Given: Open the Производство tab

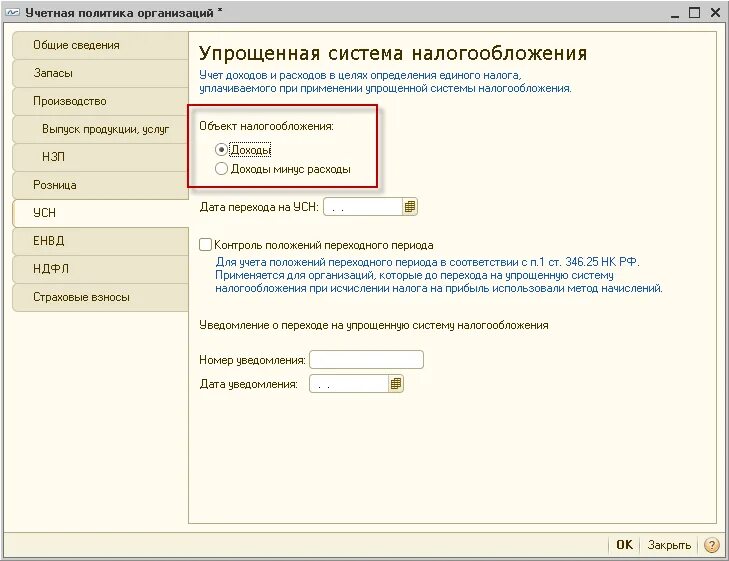Looking at the screenshot, I should (100, 101).
